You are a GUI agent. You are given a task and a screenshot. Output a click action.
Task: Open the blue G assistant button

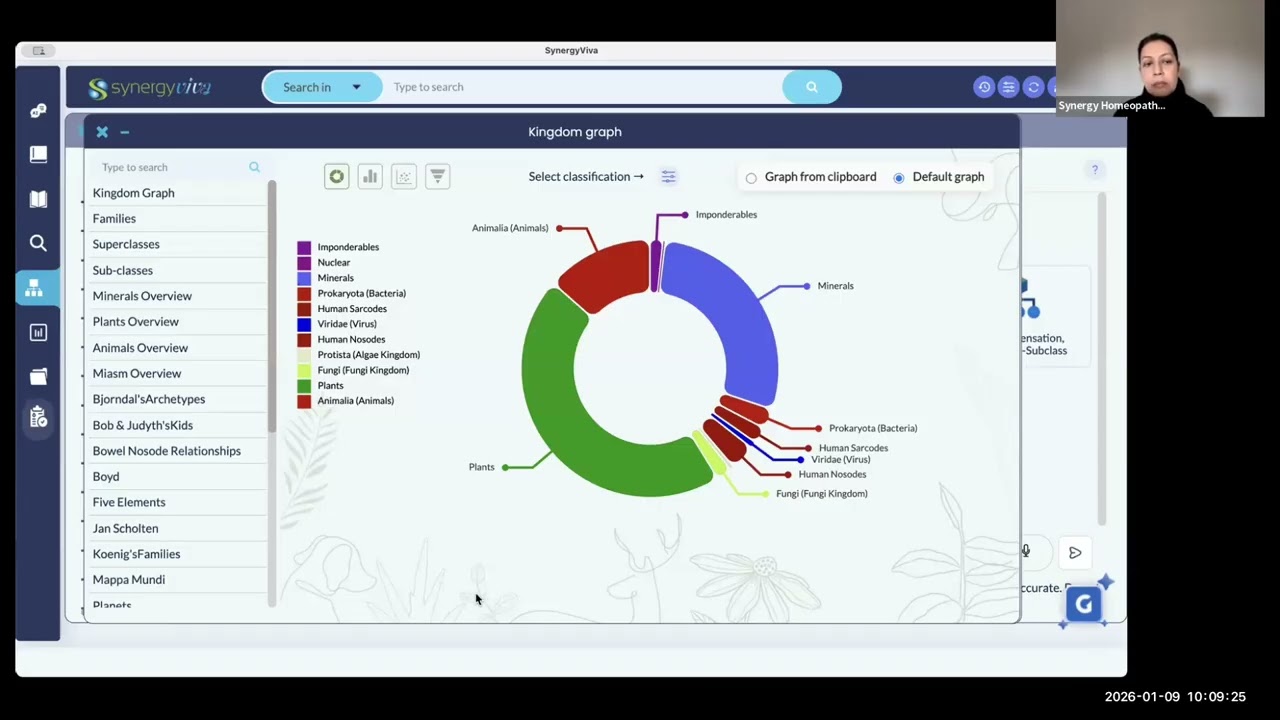(1084, 604)
